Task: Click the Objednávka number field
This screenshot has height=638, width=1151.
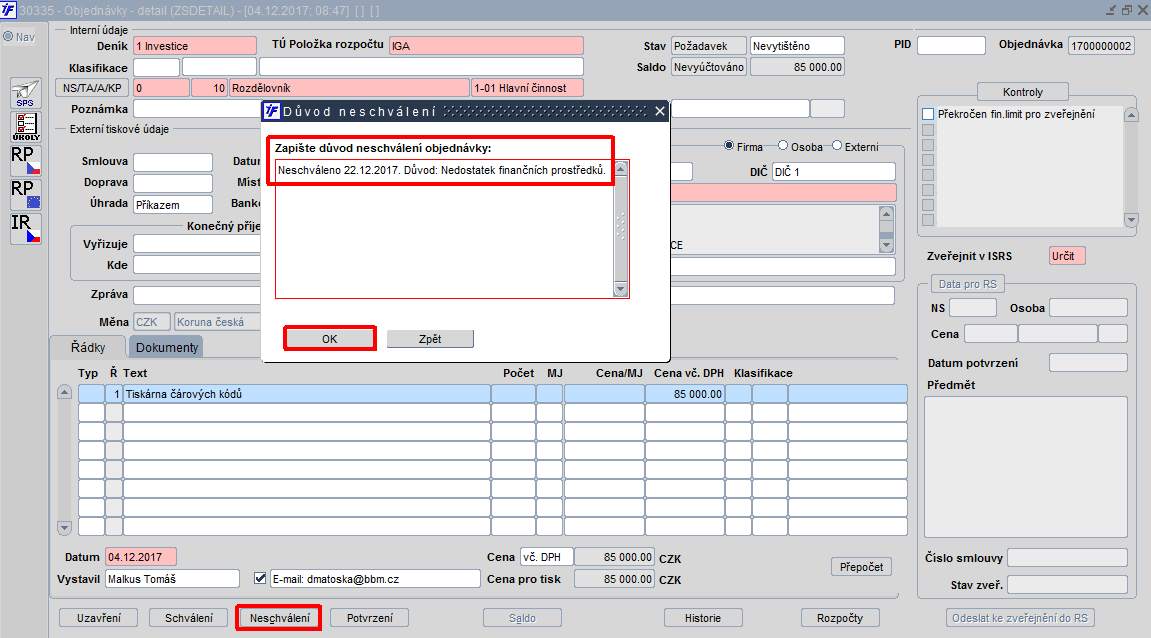Action: [x=1101, y=46]
